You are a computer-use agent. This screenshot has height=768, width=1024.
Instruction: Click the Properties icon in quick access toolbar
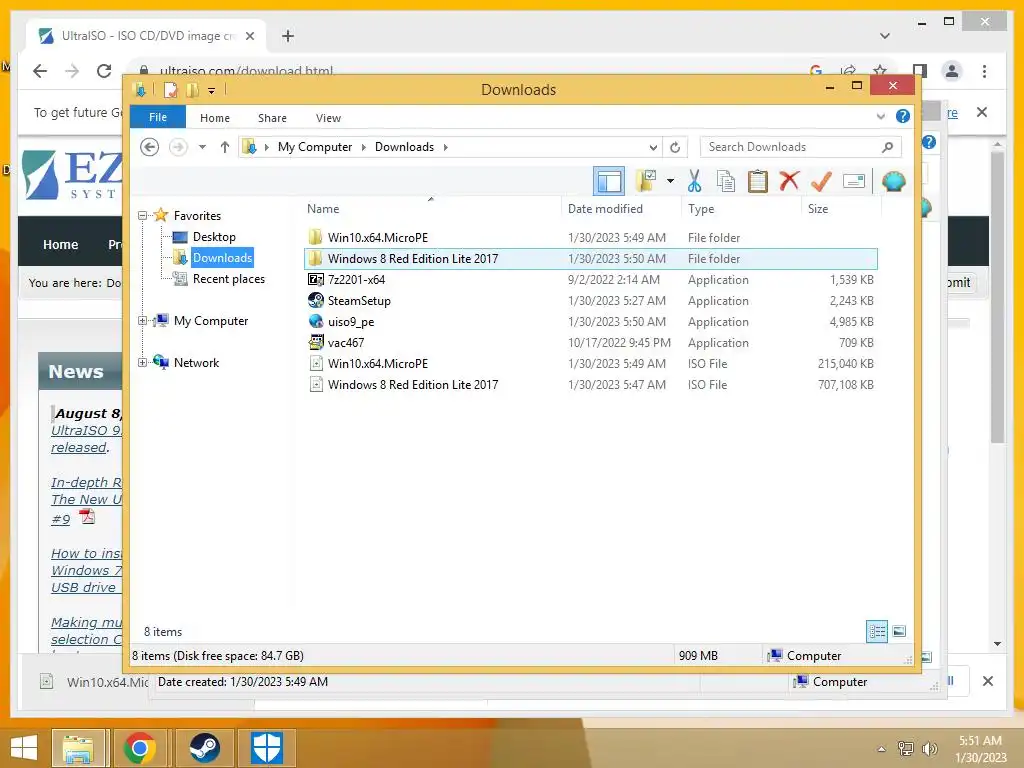click(170, 89)
